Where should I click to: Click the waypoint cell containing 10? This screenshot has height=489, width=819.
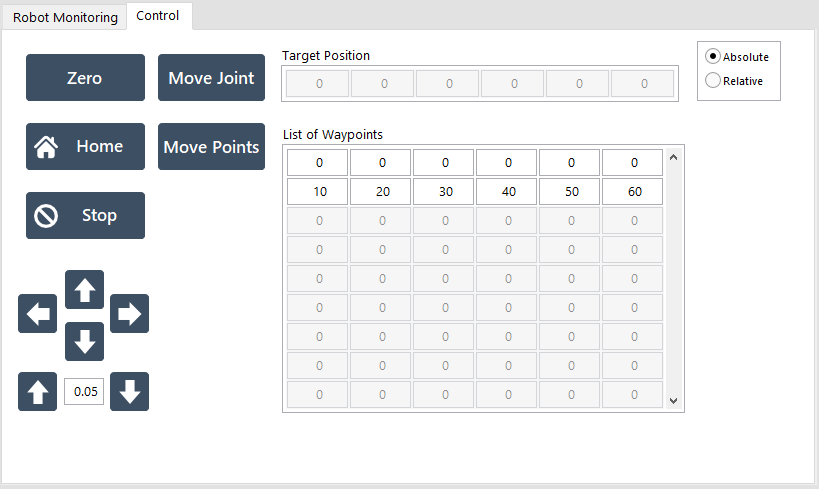(318, 191)
